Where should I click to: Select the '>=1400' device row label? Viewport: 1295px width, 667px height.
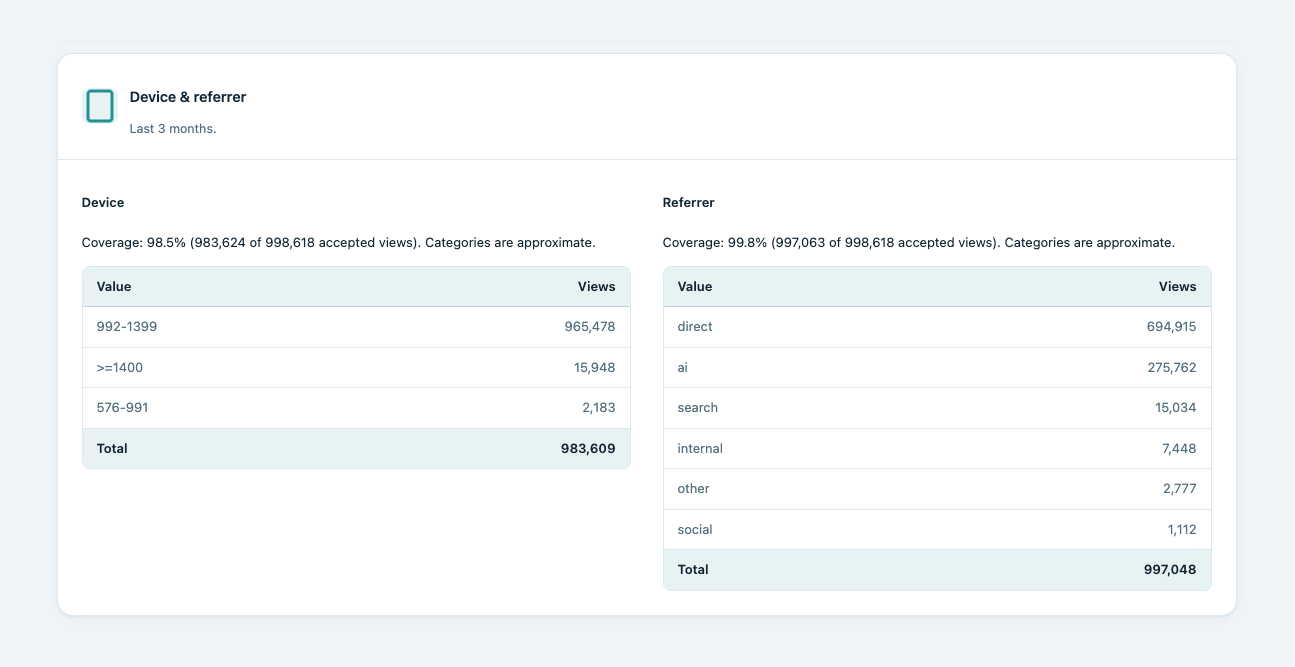coord(120,367)
